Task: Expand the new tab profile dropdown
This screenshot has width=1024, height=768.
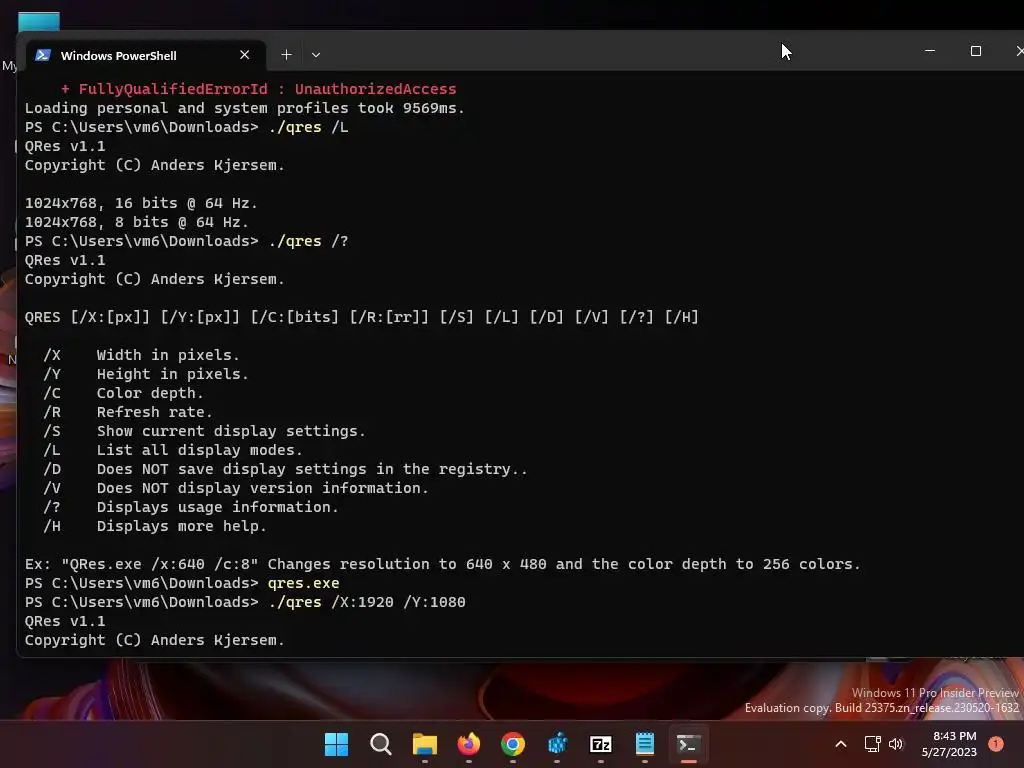Action: tap(316, 55)
